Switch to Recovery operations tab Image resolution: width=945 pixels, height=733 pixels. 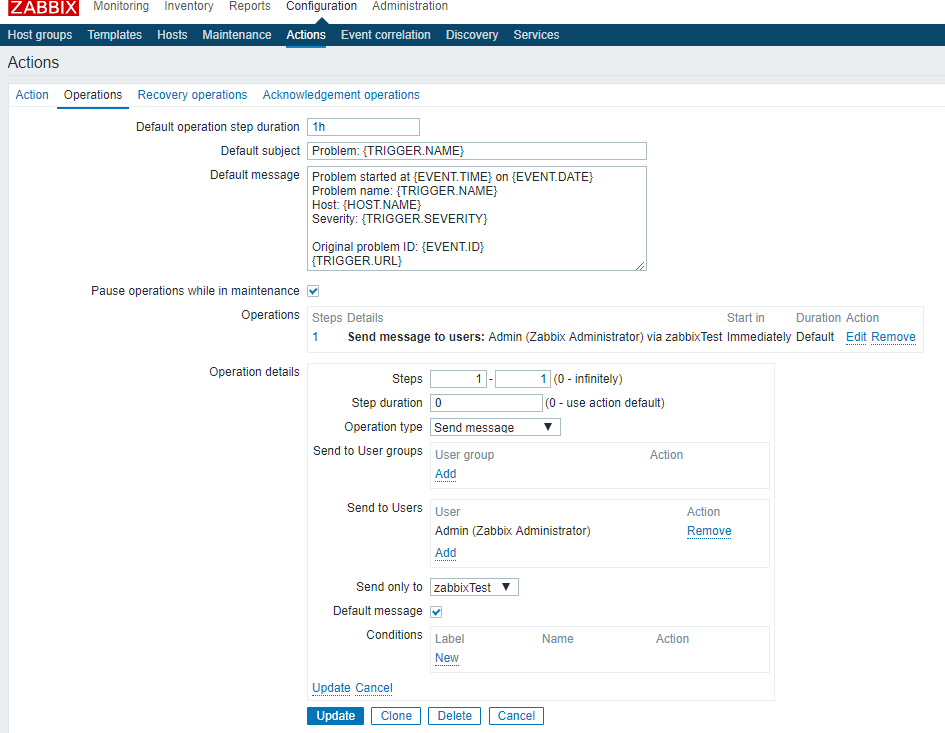pos(192,95)
